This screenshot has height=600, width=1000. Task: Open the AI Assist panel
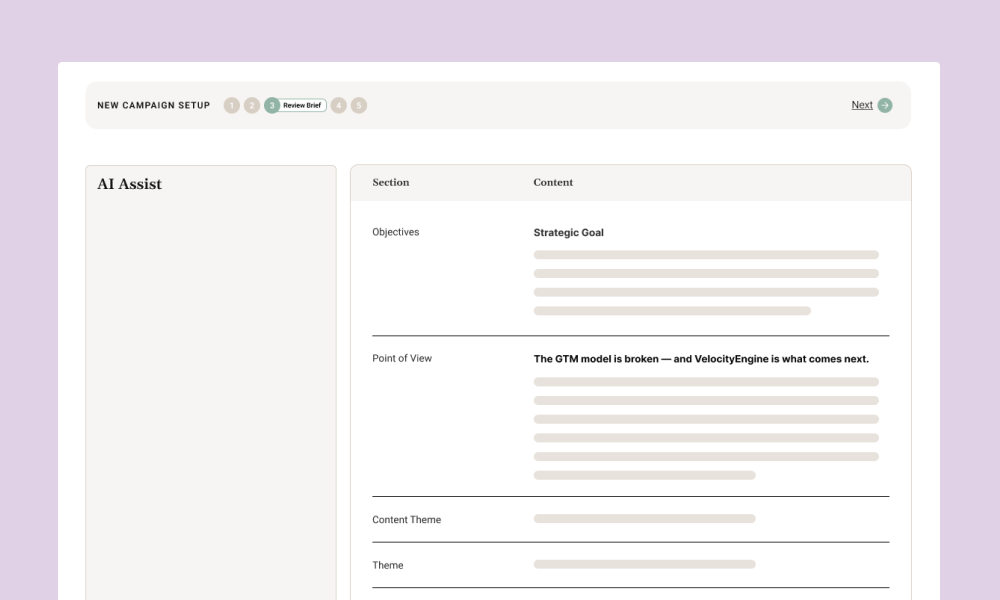pos(129,184)
